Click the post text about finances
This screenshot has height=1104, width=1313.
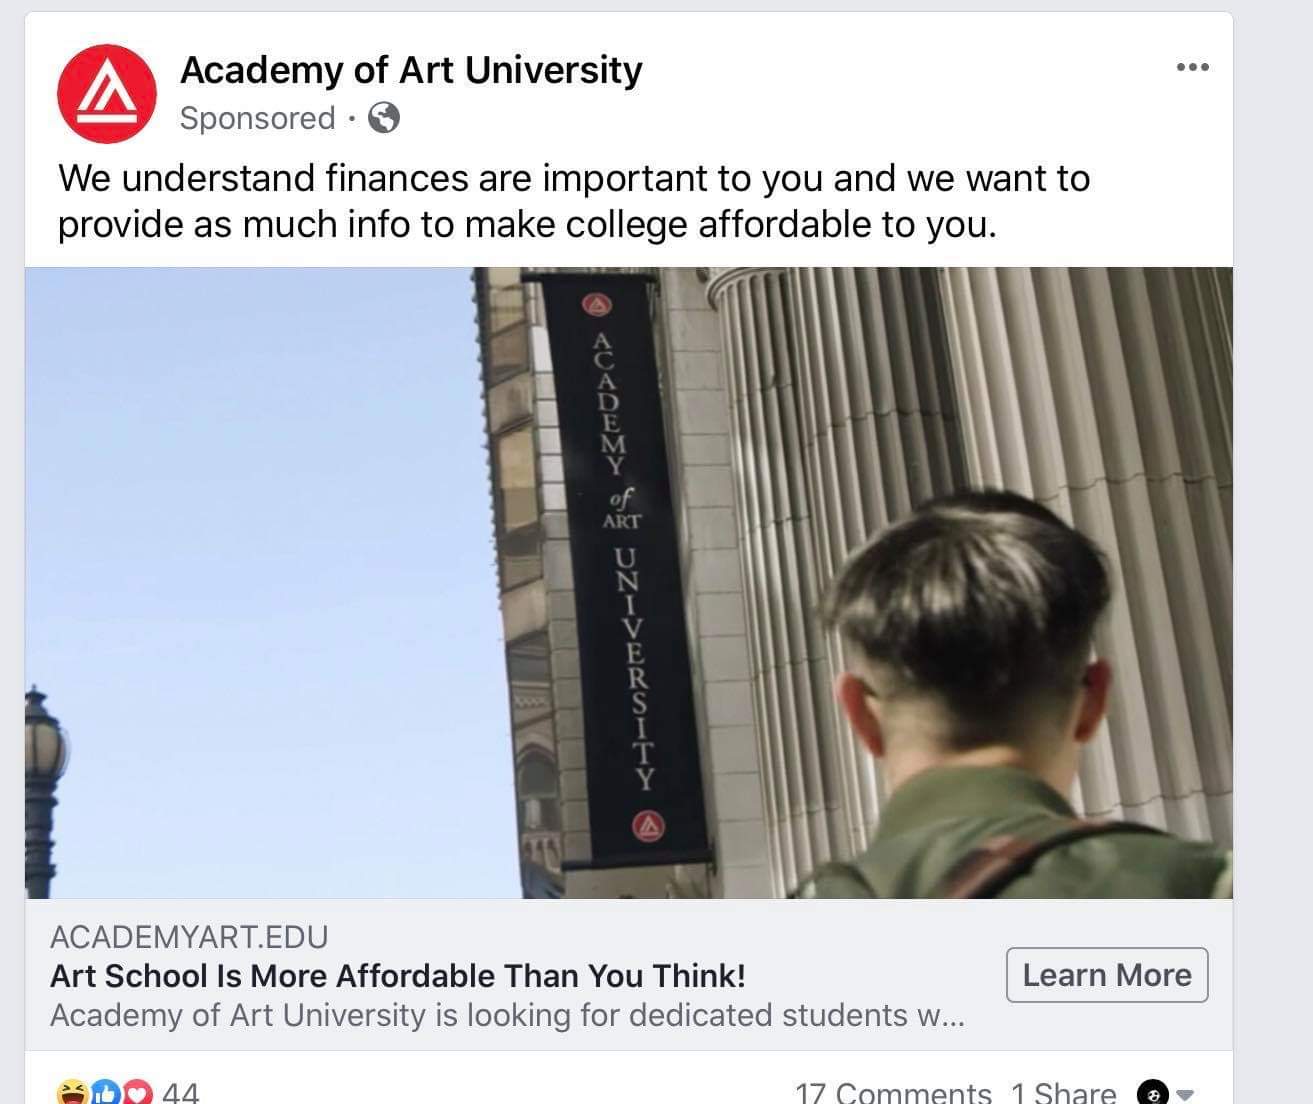(x=574, y=201)
